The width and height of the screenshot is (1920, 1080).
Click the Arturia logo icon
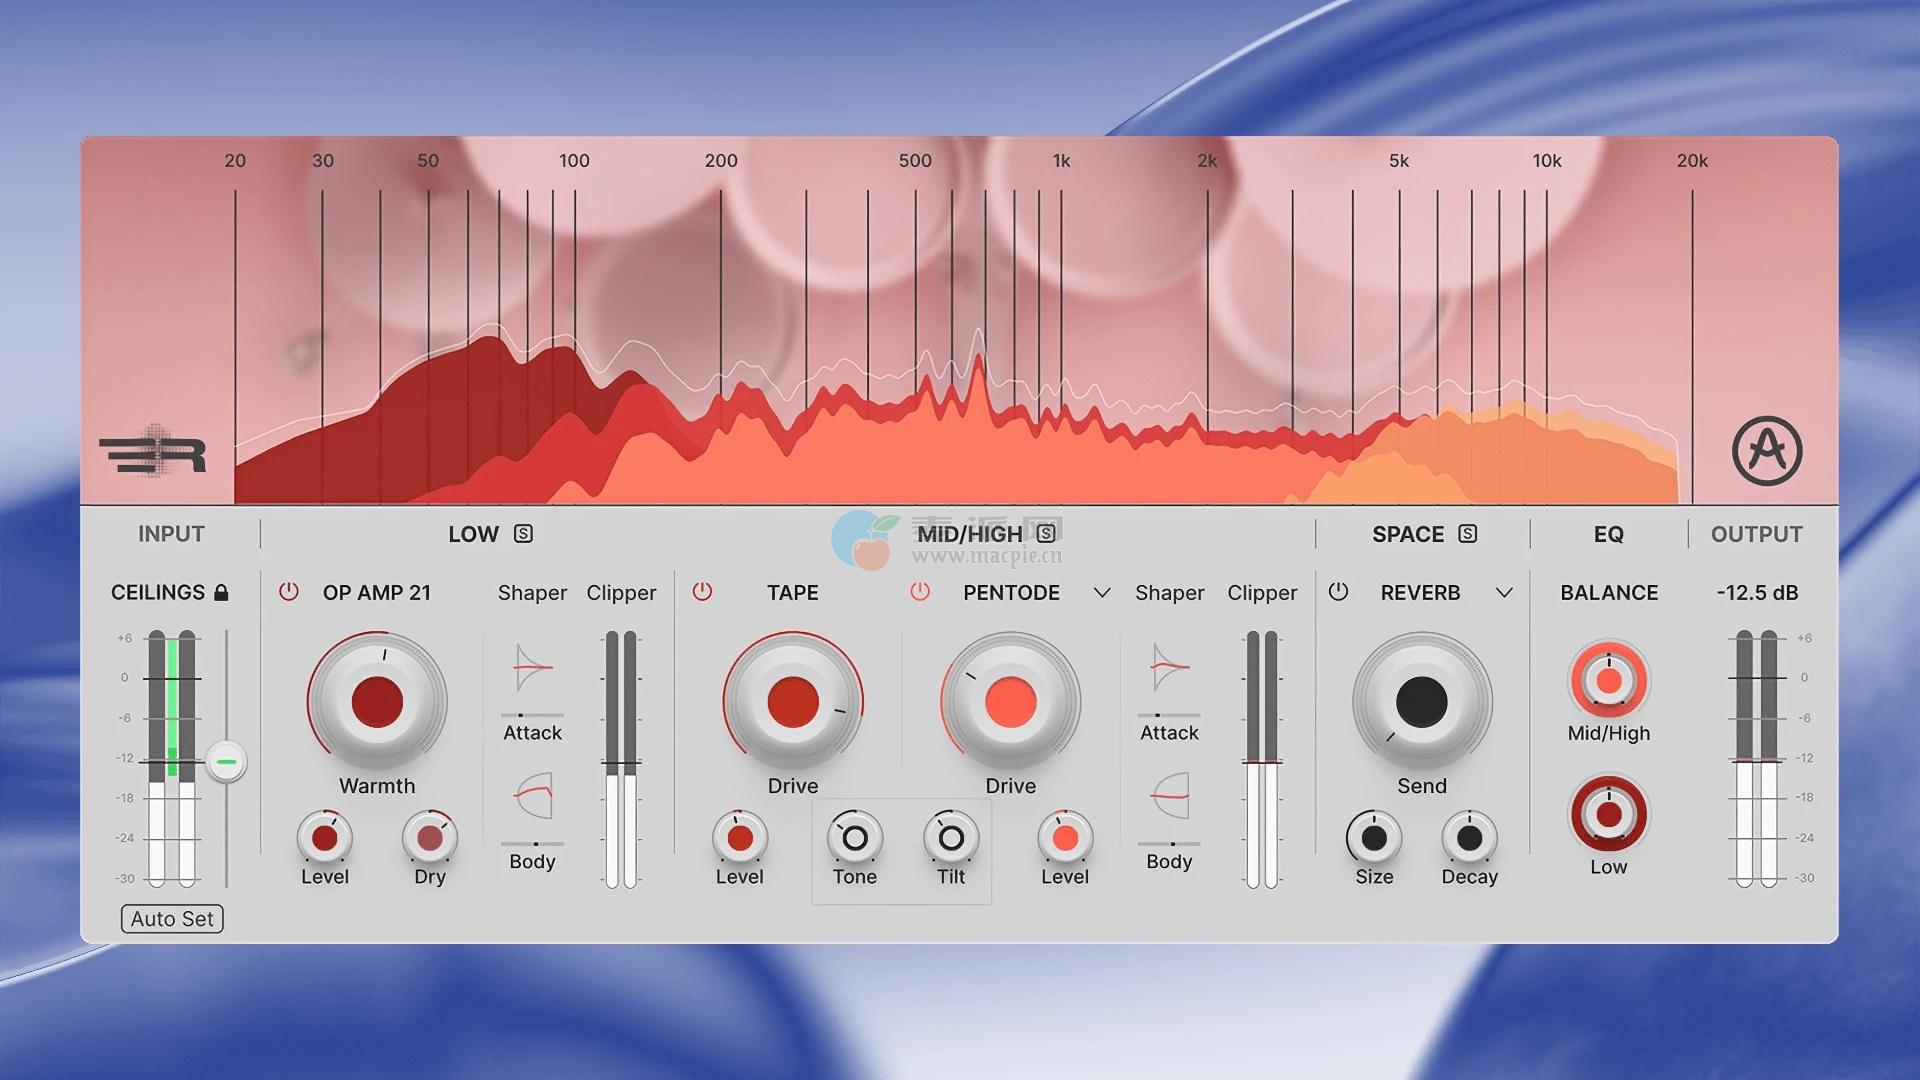point(1767,451)
